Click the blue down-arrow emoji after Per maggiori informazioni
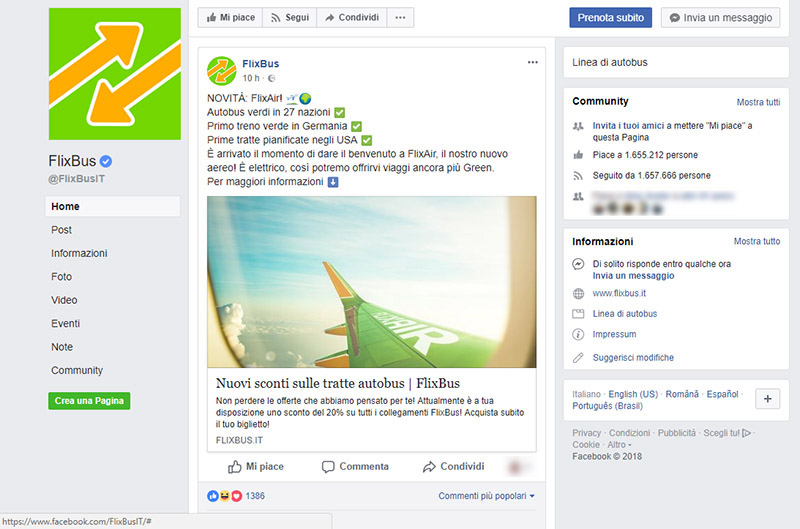The image size is (800, 529). (x=333, y=182)
